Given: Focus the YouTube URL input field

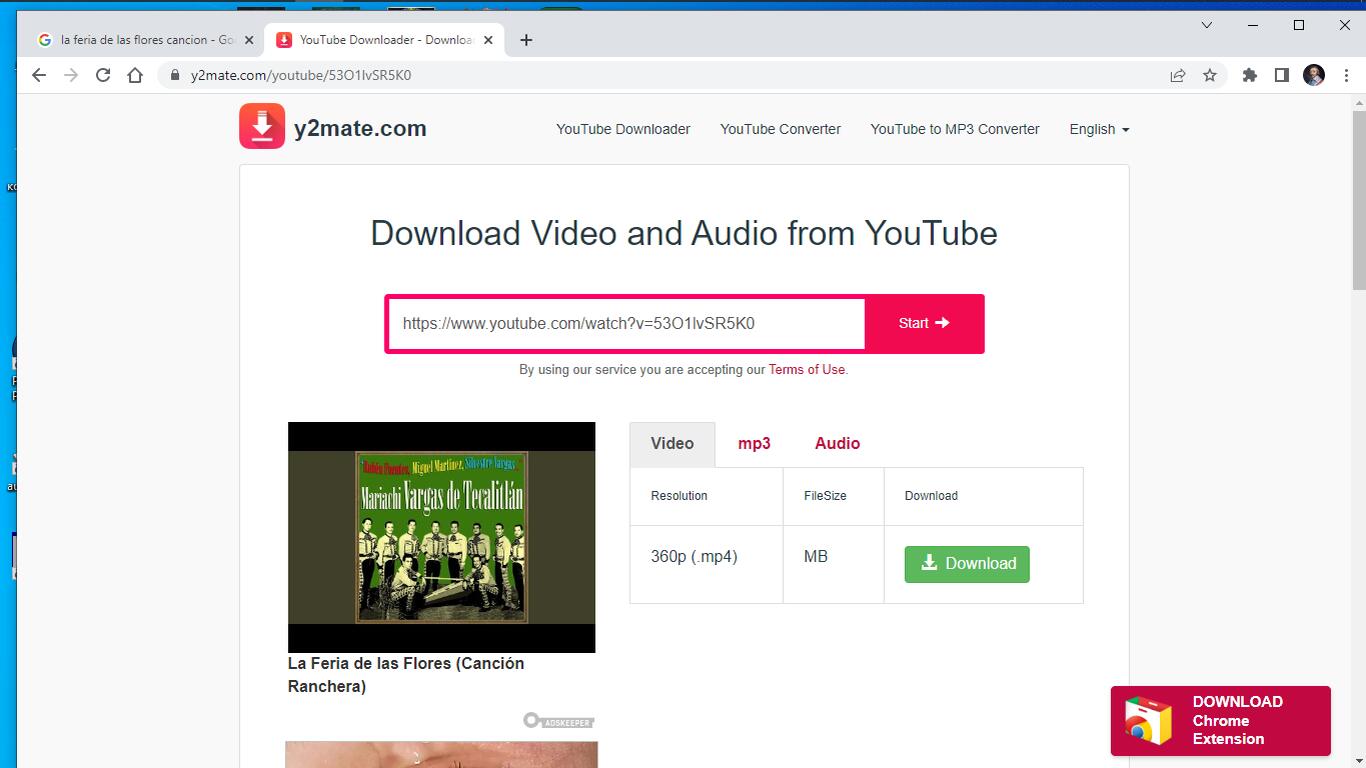Looking at the screenshot, I should 627,323.
